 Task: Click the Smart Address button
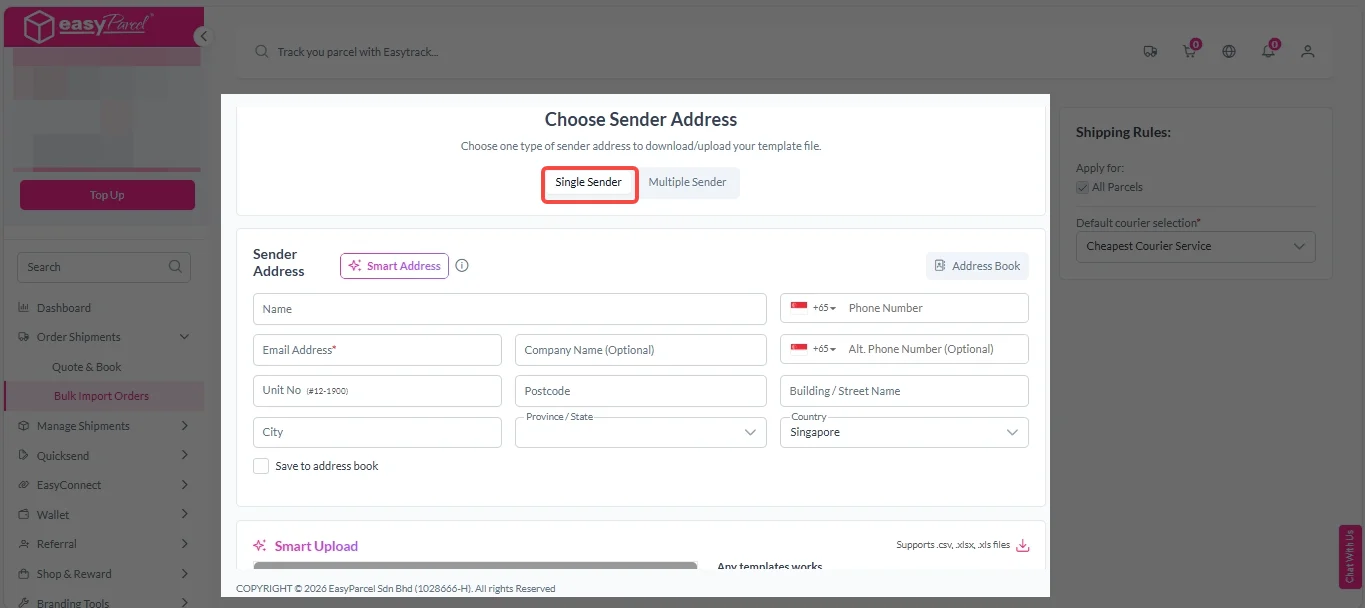(394, 266)
